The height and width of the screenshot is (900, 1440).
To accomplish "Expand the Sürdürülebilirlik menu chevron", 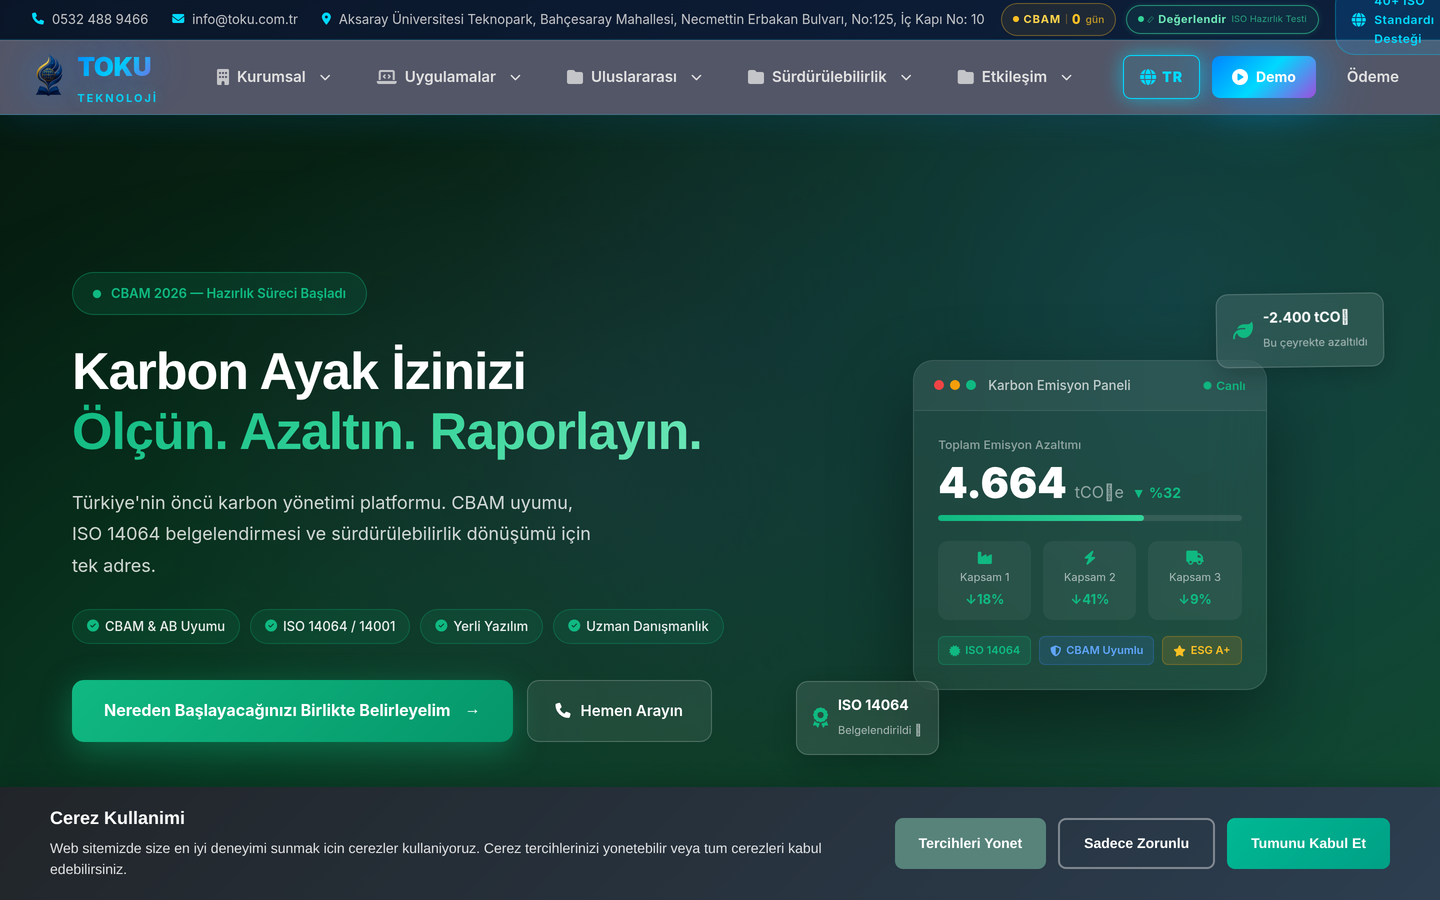I will click(x=906, y=78).
